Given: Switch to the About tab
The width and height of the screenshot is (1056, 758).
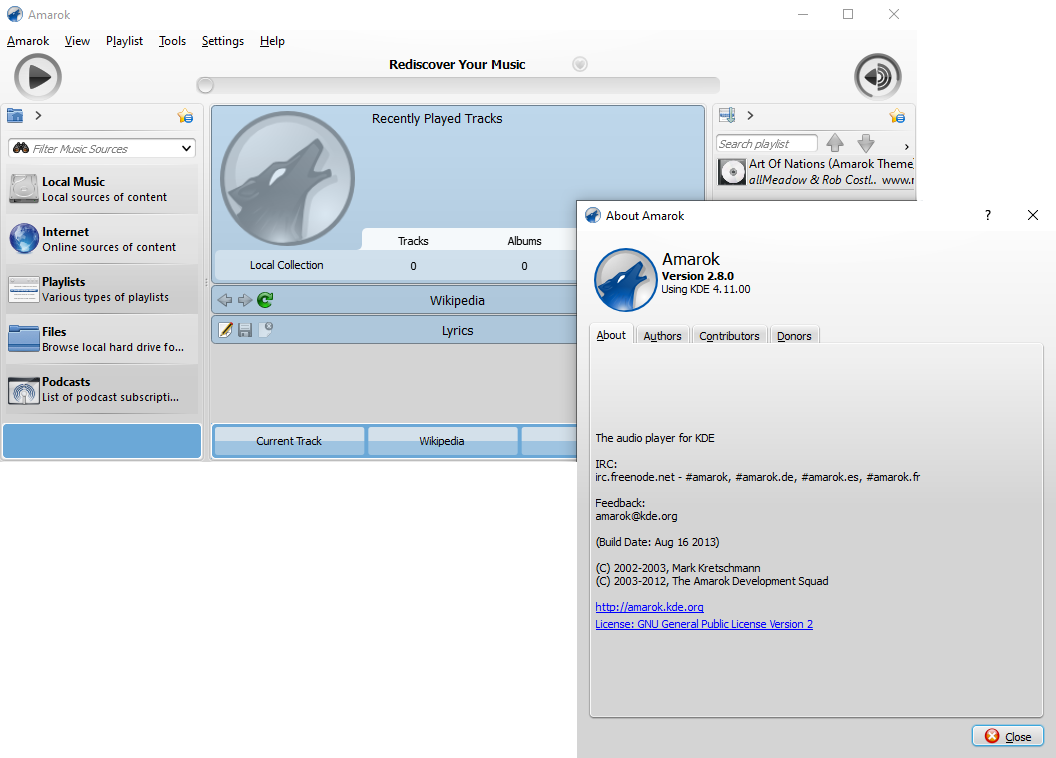Looking at the screenshot, I should (611, 335).
